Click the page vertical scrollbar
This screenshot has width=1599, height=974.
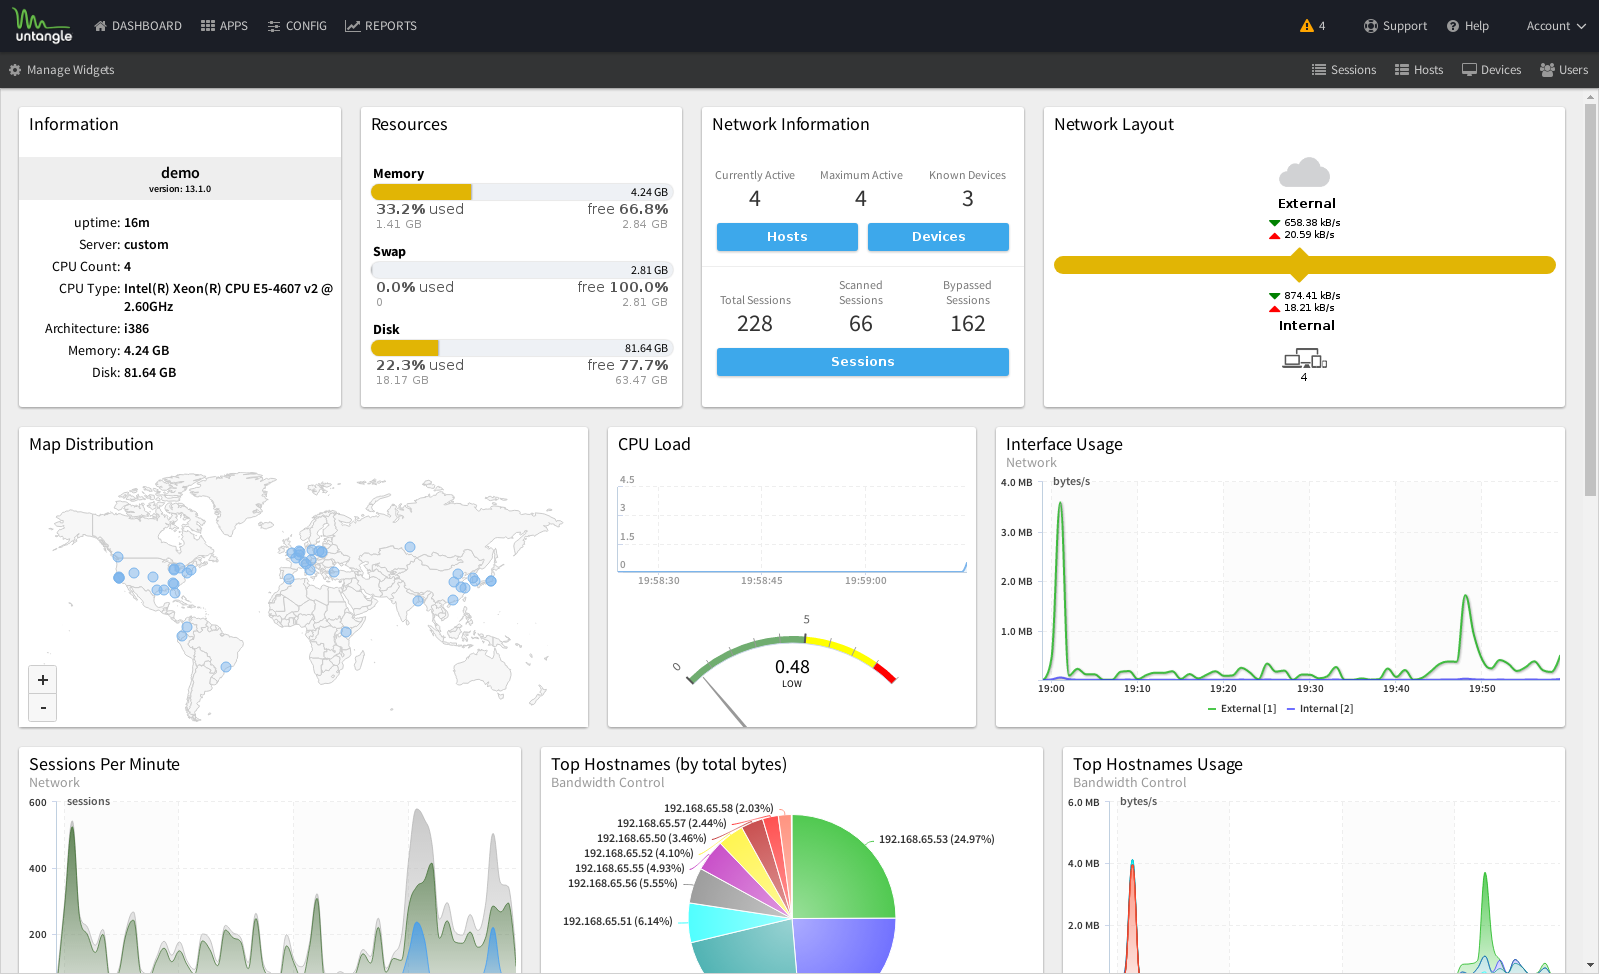1590,300
